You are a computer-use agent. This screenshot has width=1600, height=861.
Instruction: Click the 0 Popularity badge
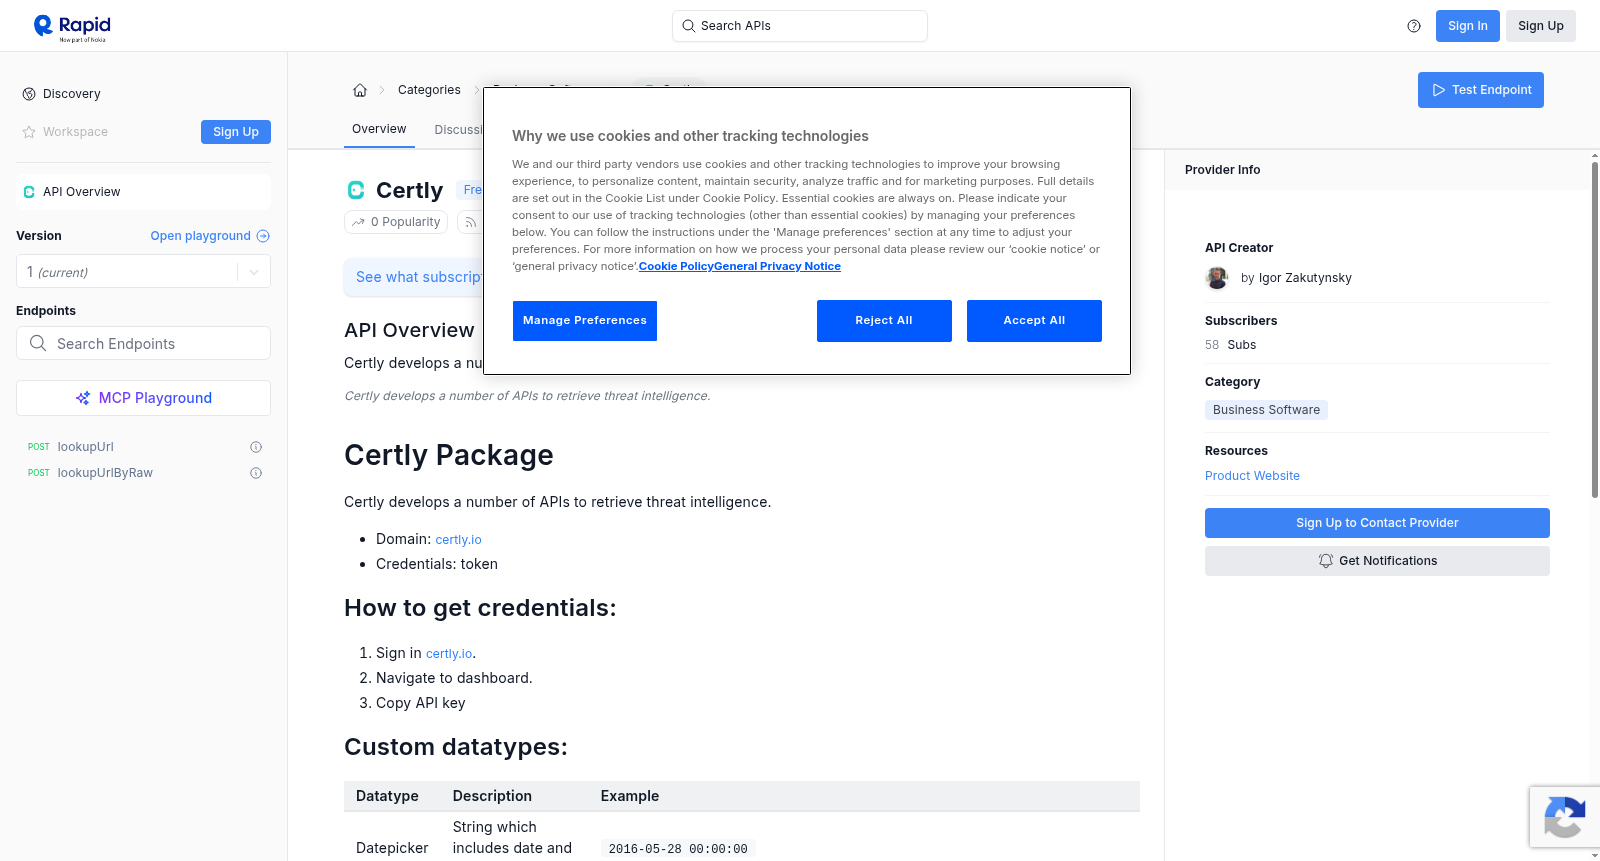click(396, 222)
